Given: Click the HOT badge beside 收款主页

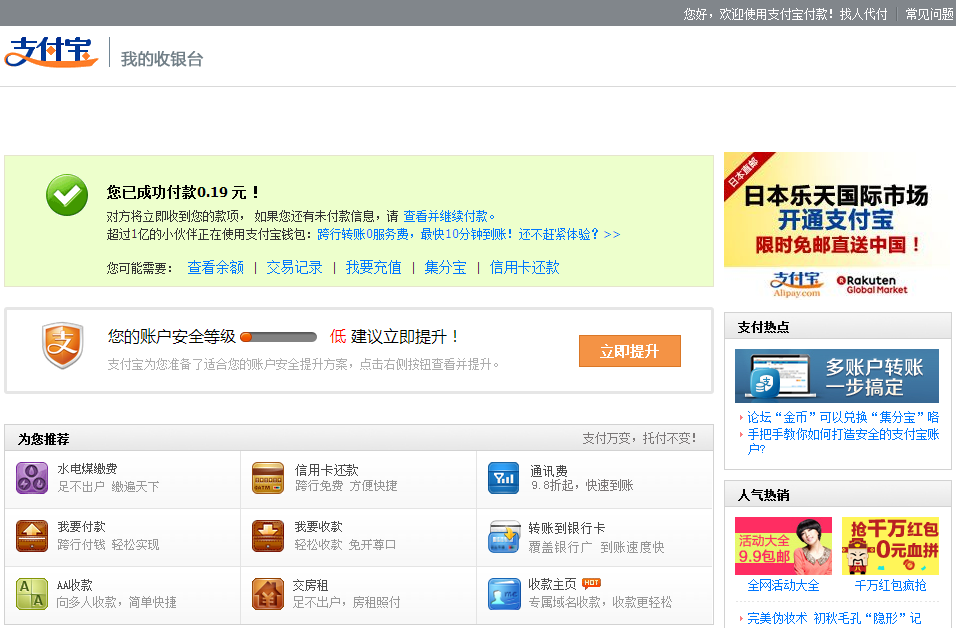Looking at the screenshot, I should [x=591, y=583].
